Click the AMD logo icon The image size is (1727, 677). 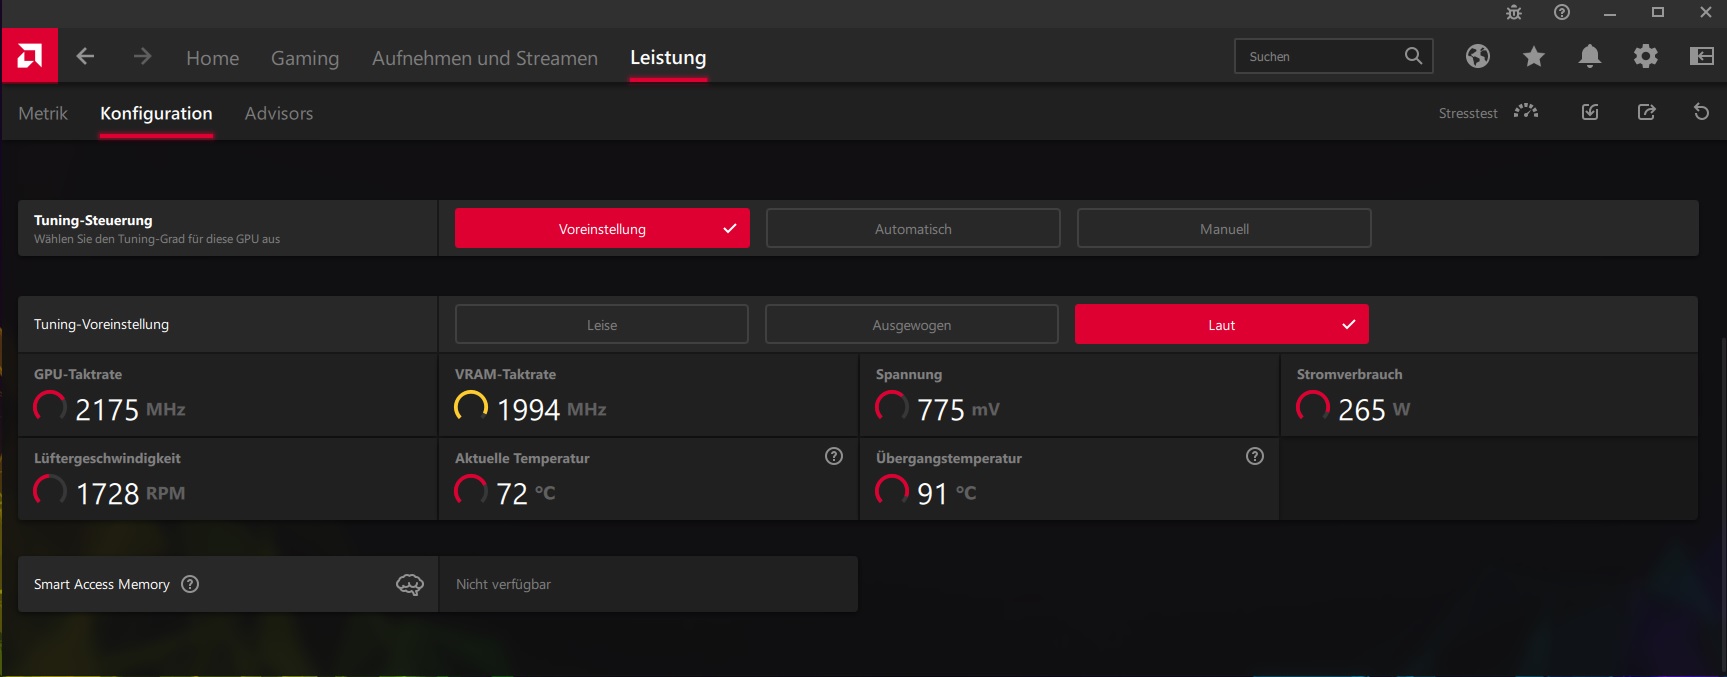(x=30, y=56)
